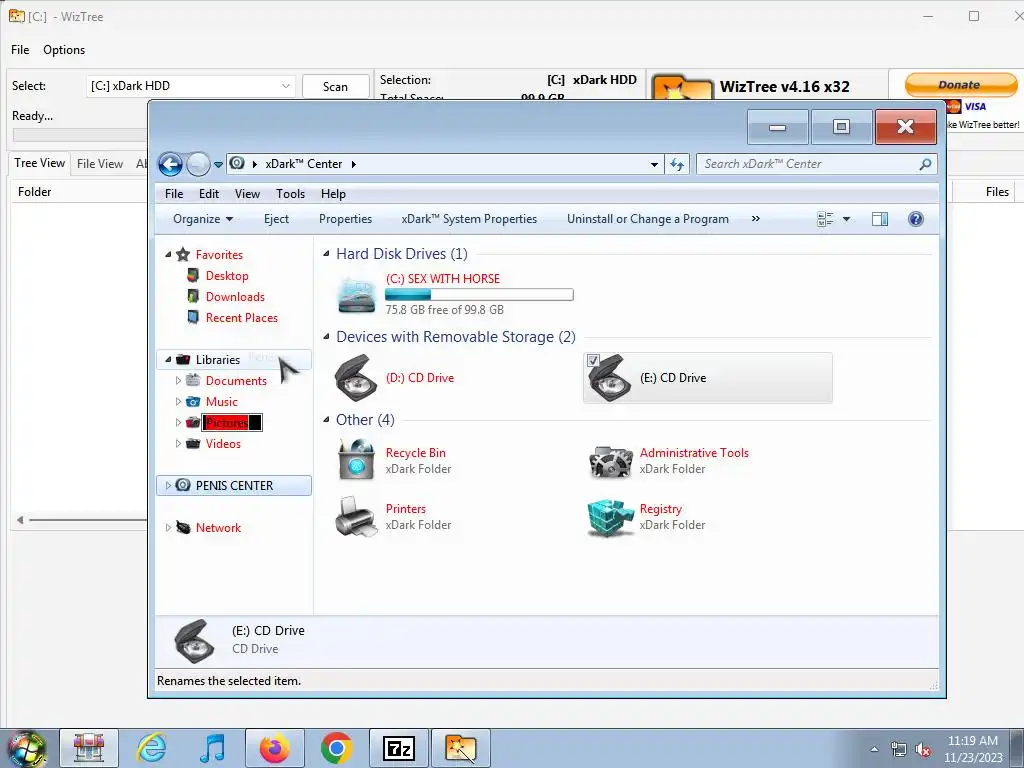Click the search magnifier icon
The image size is (1024, 768).
tap(925, 164)
